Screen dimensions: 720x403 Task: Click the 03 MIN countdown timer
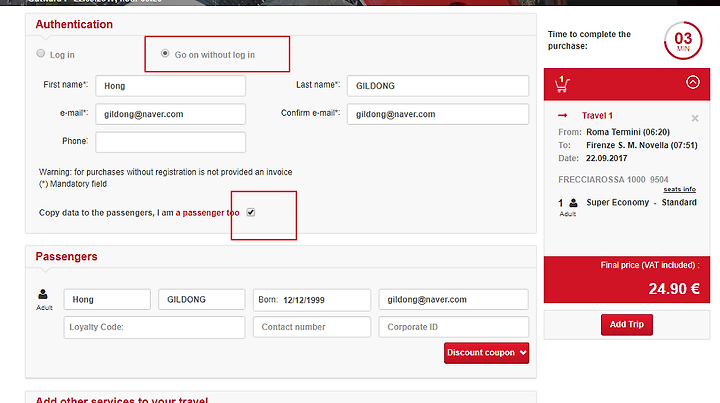683,41
